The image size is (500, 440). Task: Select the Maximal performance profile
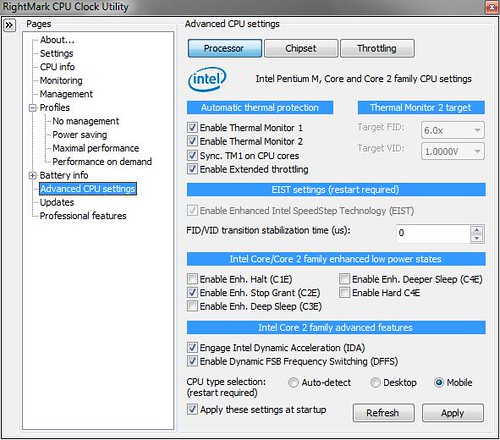pyautogui.click(x=96, y=148)
